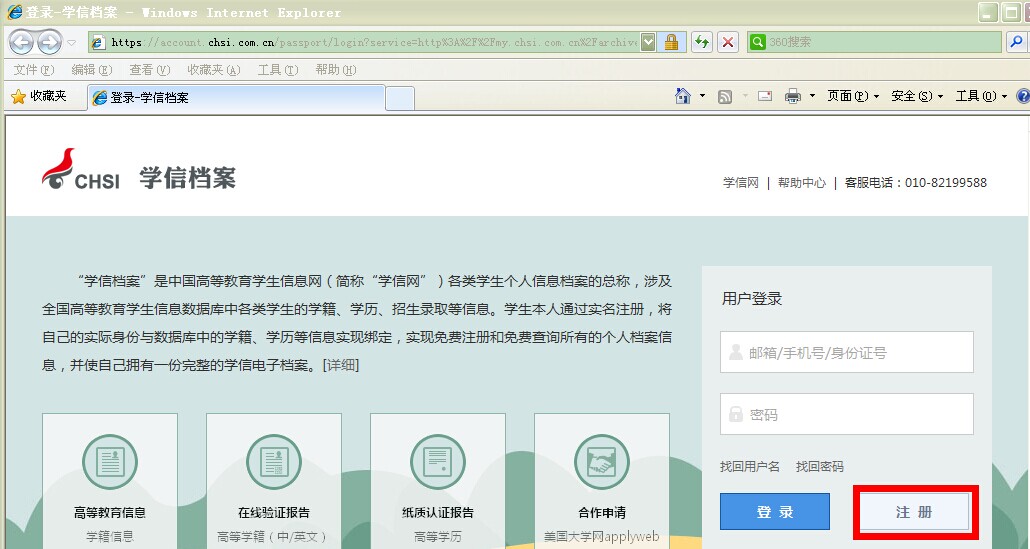
Task: Open the 收藏夹(A) menu
Action: click(213, 70)
